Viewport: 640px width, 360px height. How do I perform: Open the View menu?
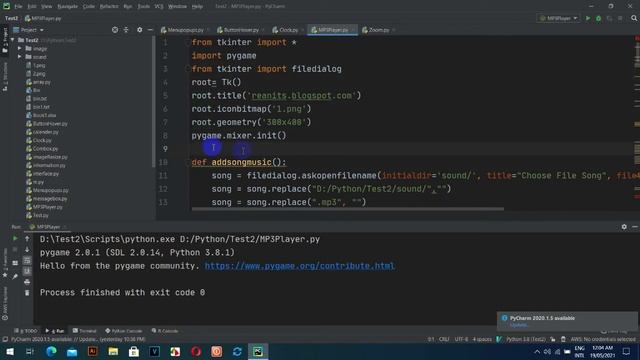click(x=47, y=7)
